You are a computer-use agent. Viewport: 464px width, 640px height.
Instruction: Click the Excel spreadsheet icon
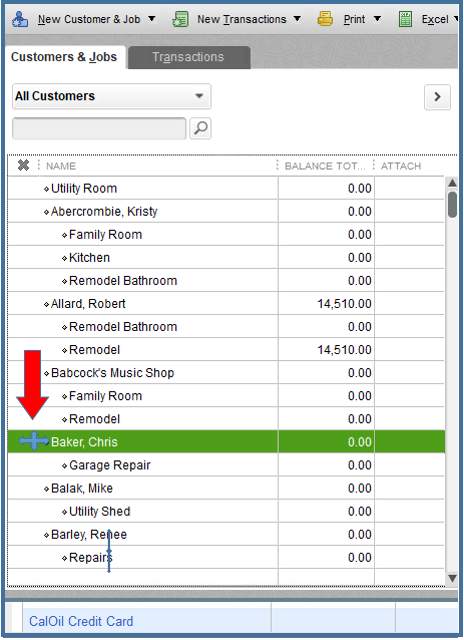click(405, 19)
